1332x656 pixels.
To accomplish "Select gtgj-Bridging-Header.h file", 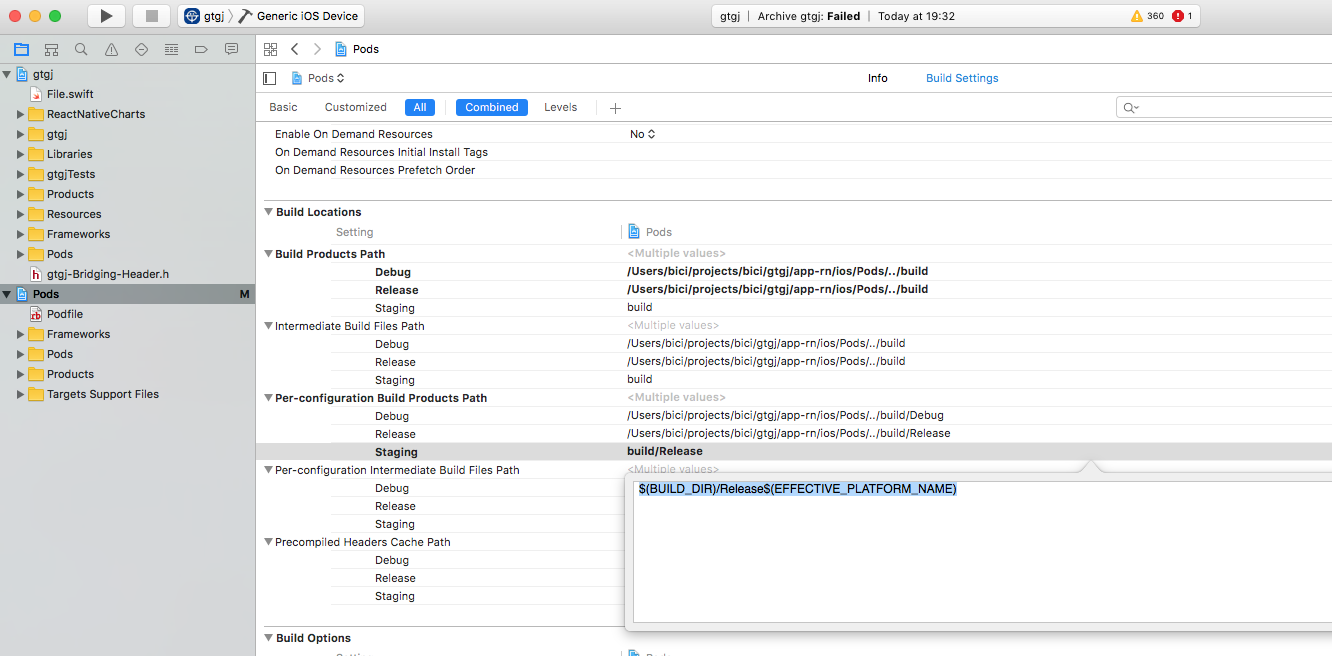I will 108,274.
